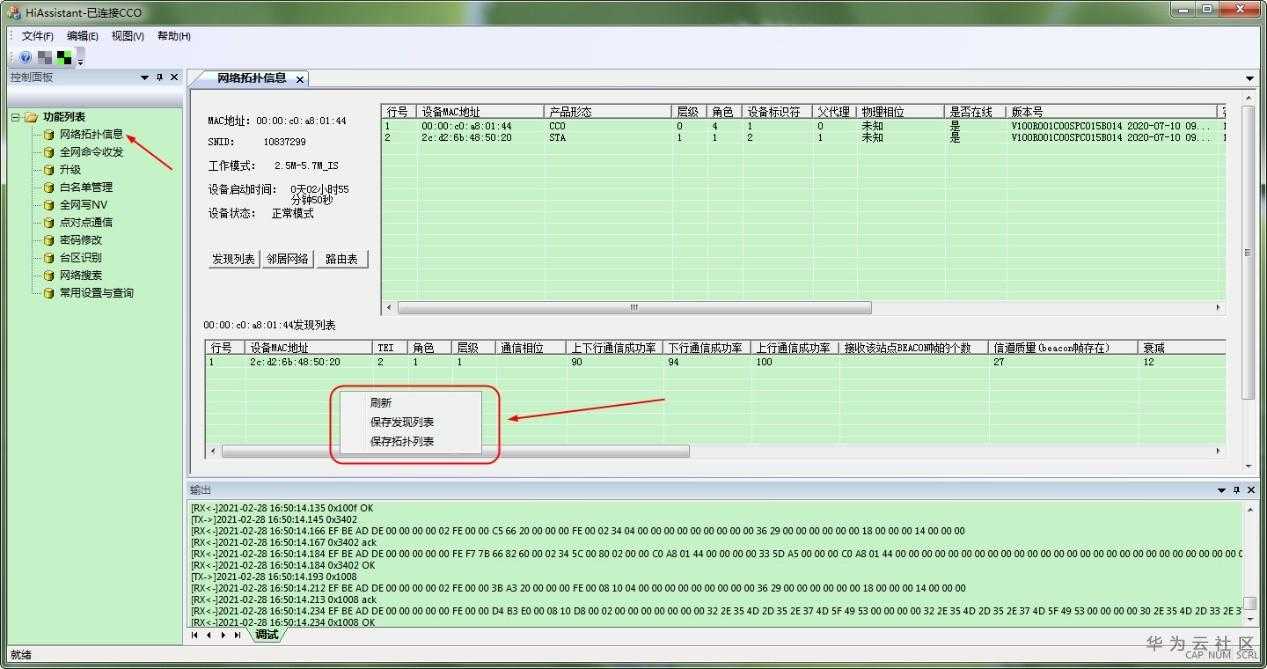Click the 衰减 column header

pos(1182,348)
